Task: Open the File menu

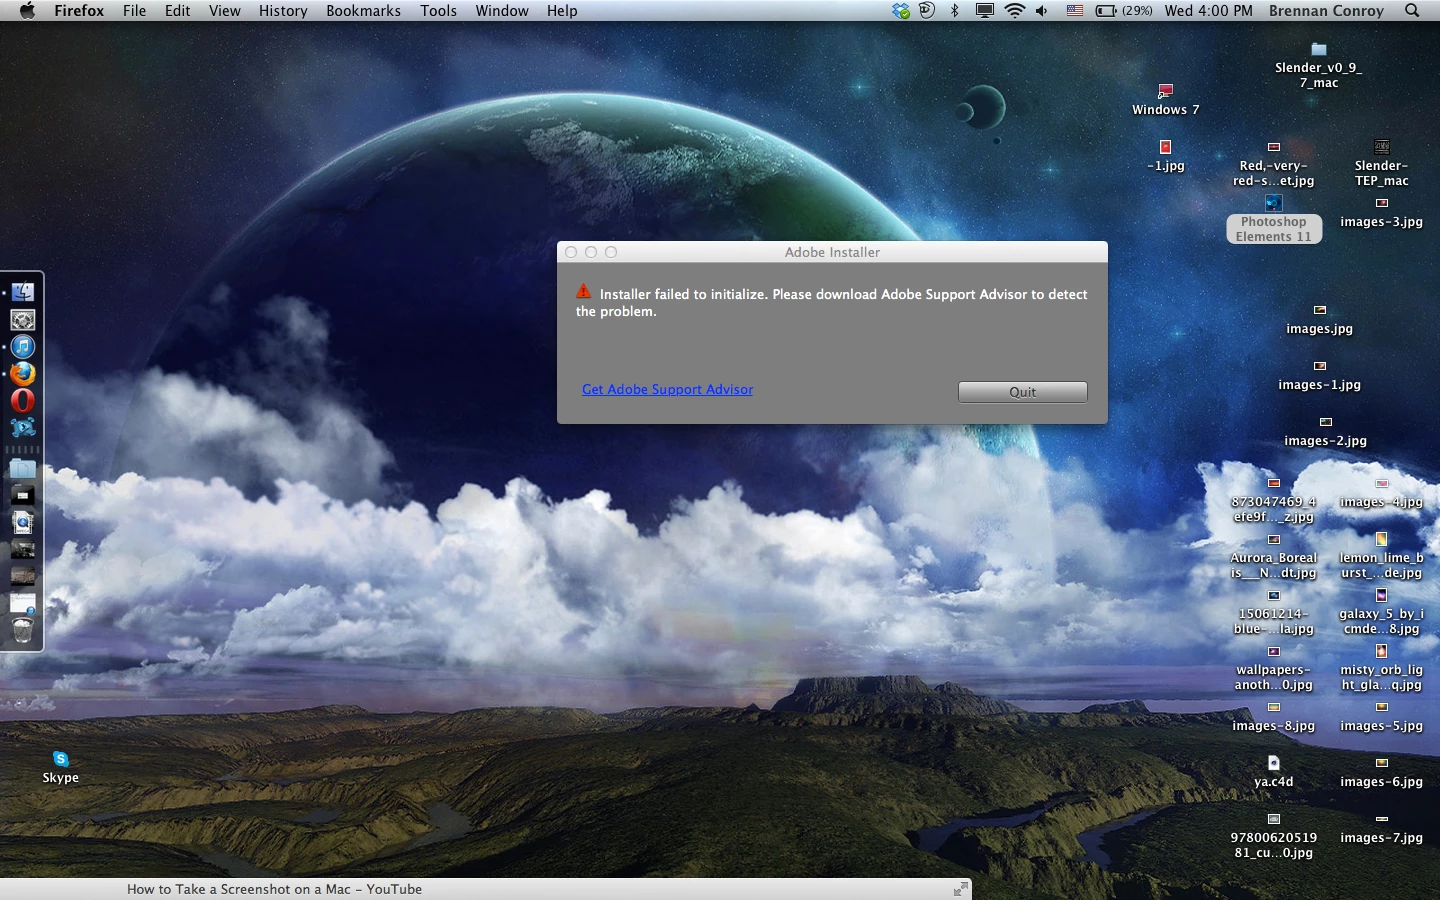Action: tap(134, 11)
